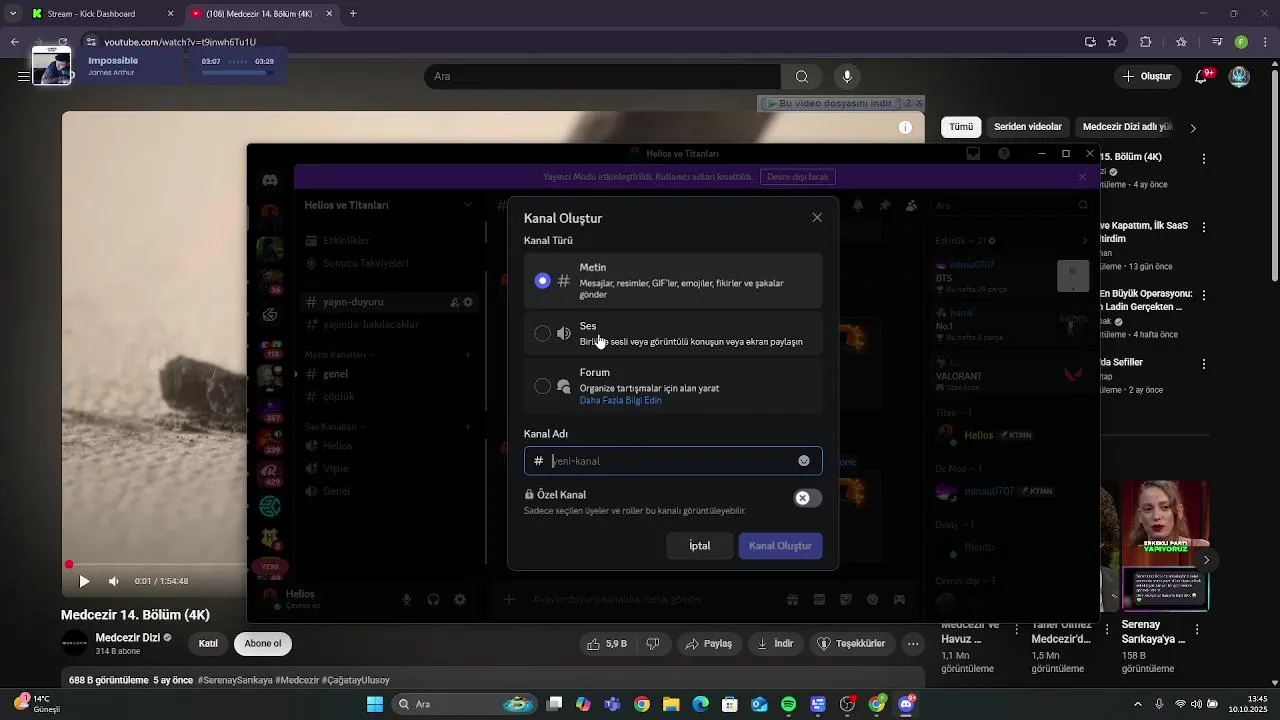Select the yayın-duyuru channel
The width and height of the screenshot is (1280, 720).
[x=353, y=302]
